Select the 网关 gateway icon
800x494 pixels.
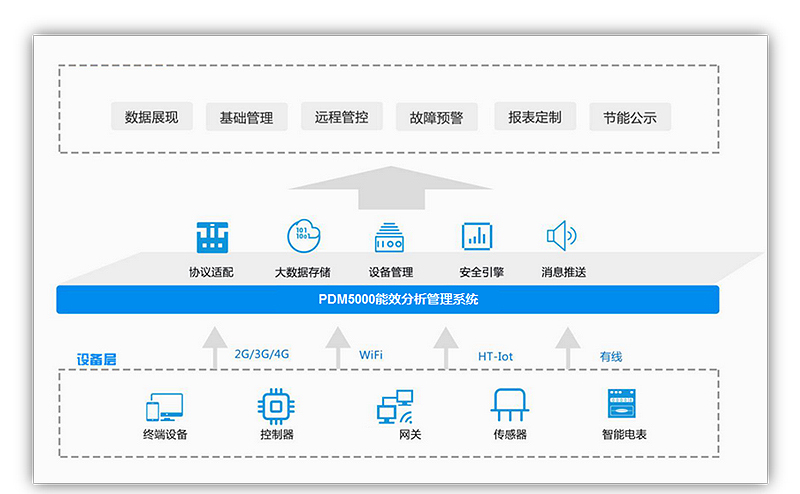click(395, 406)
